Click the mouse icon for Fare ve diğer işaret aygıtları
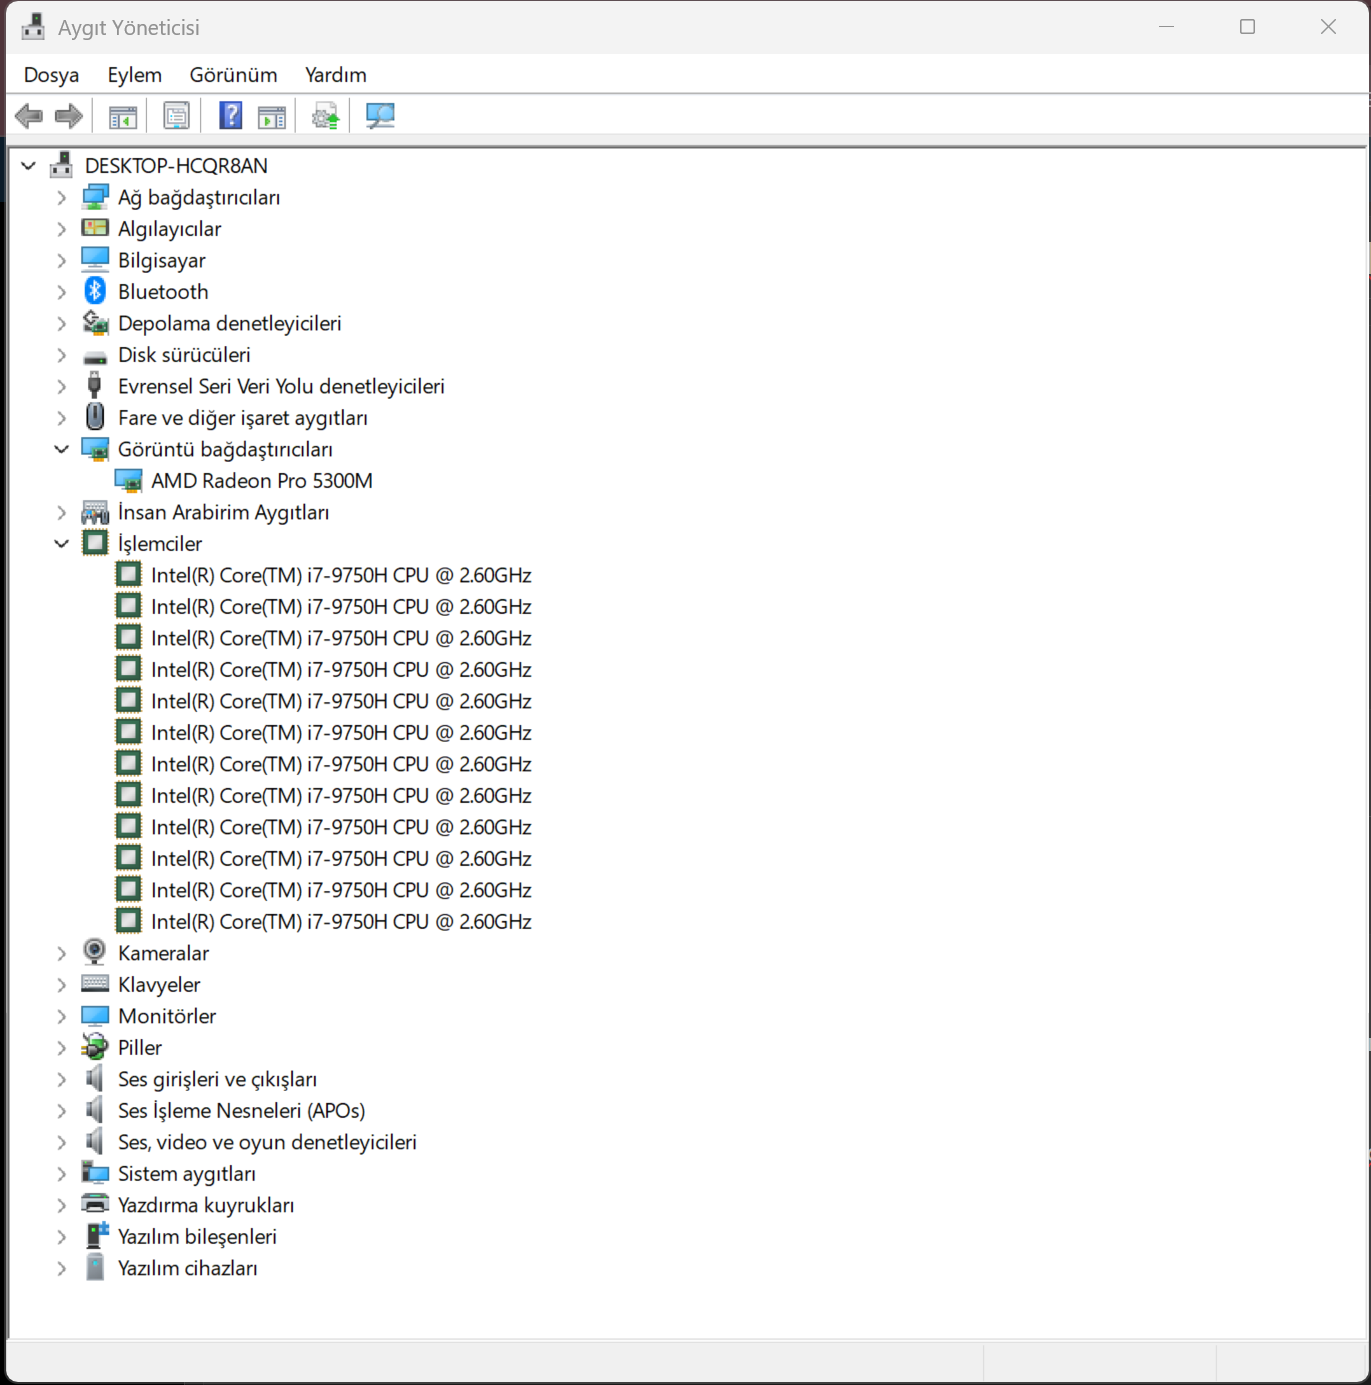1371x1385 pixels. point(95,417)
